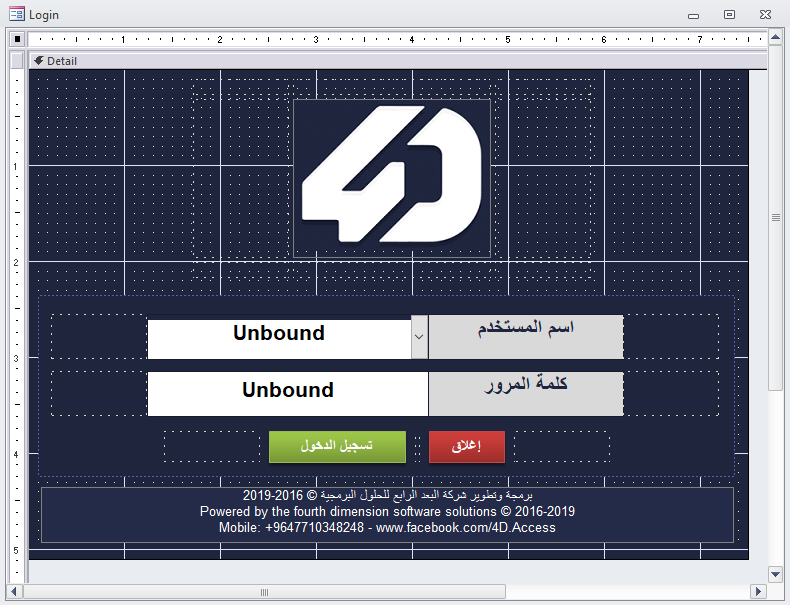Click the horizontal scrollbar right arrow
The image size is (790, 605).
point(758,591)
